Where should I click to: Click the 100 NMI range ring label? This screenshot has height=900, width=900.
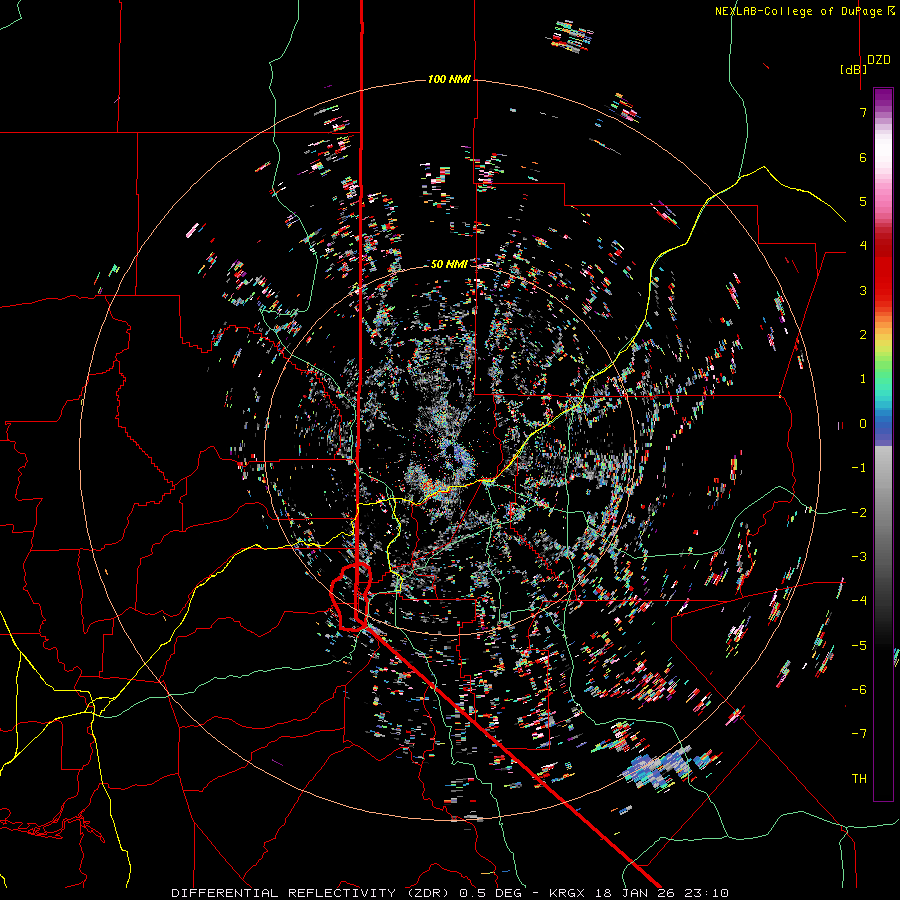coord(449,79)
